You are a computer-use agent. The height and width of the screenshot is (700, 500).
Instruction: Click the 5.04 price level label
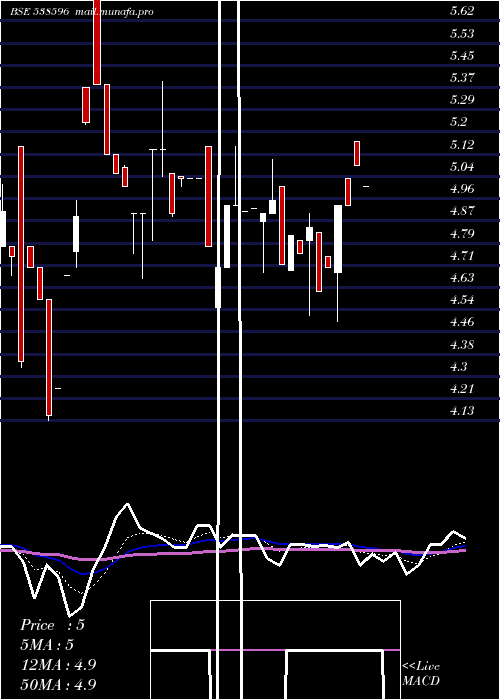click(x=462, y=167)
